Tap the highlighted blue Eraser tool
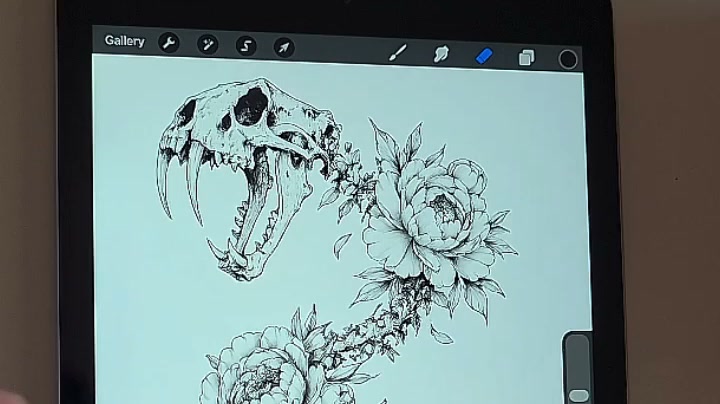The height and width of the screenshot is (404, 720). coord(484,56)
